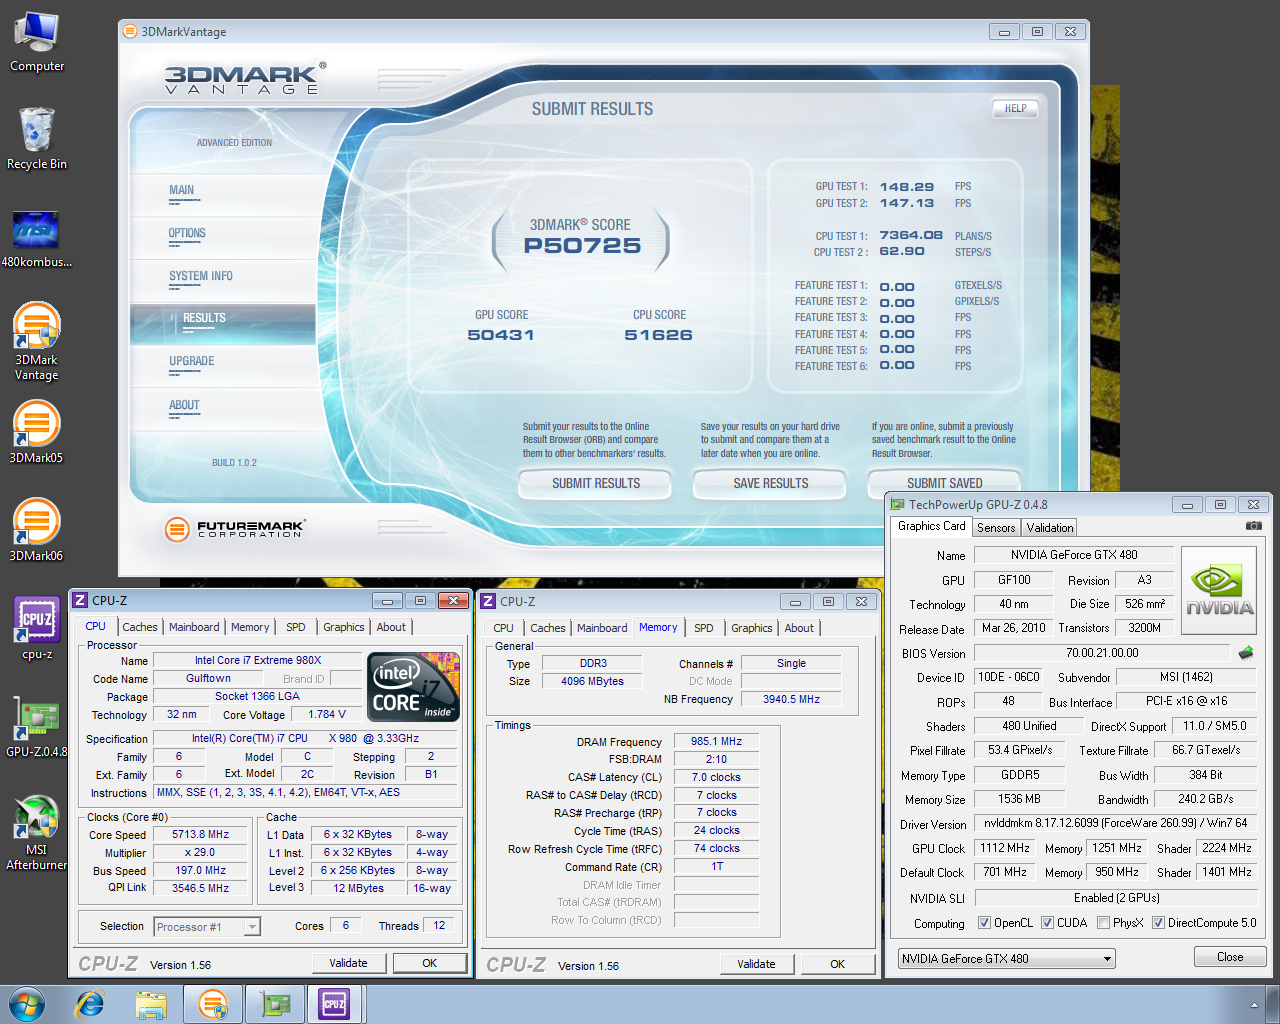
Task: Click the GPU-Z Name field GTX 480
Action: click(x=1074, y=555)
